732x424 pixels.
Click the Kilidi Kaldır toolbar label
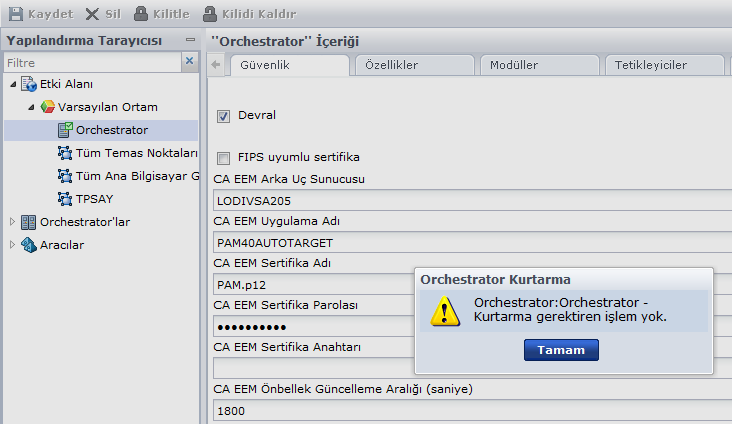[259, 14]
